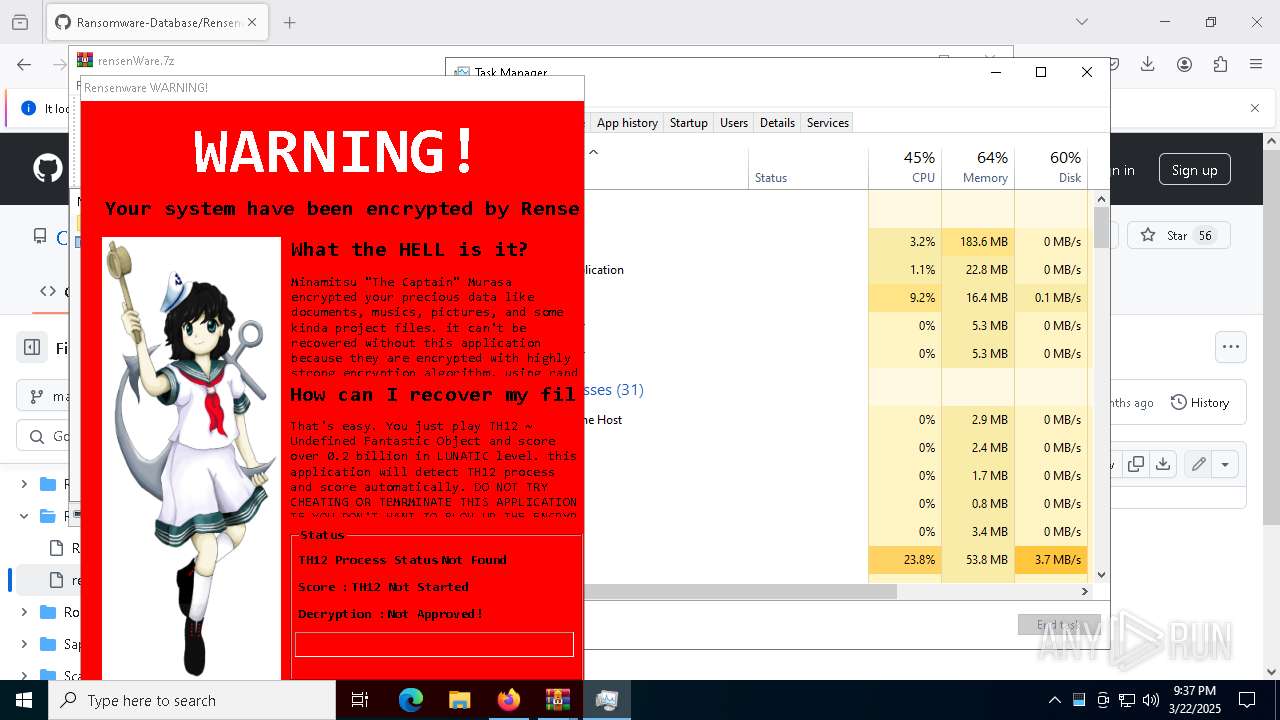Click 3.7 MB/s disk cell
The width and height of the screenshot is (1280, 720).
click(1051, 560)
